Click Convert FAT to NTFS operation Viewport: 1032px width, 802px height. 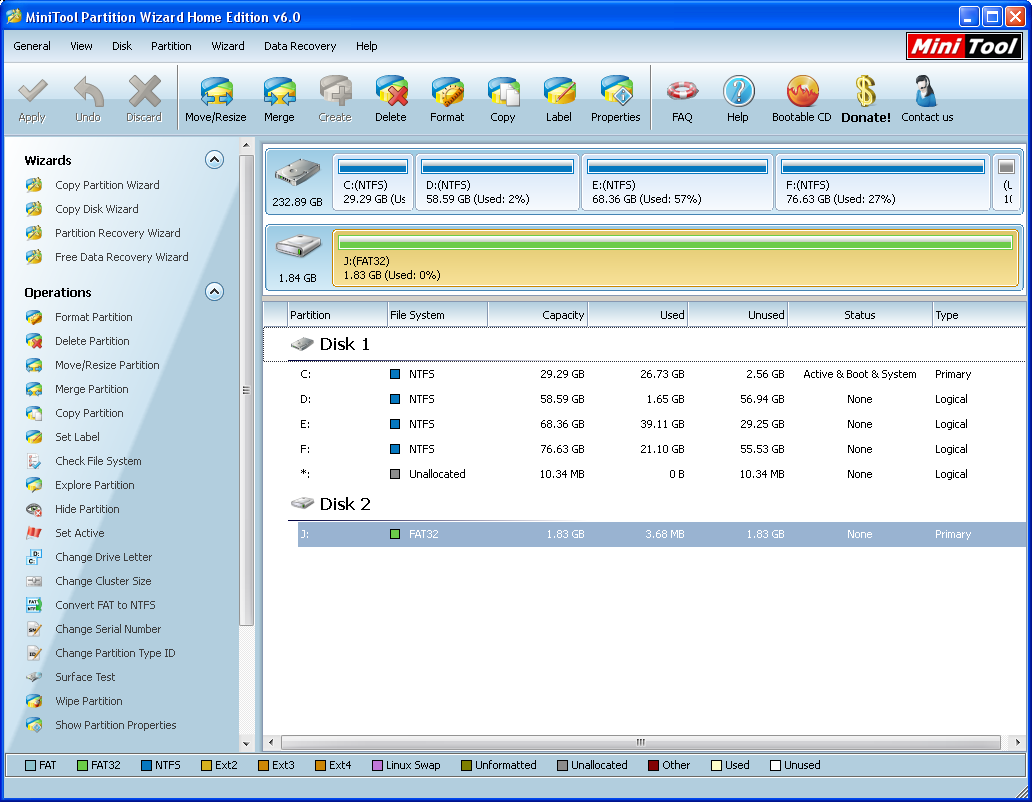(x=105, y=605)
